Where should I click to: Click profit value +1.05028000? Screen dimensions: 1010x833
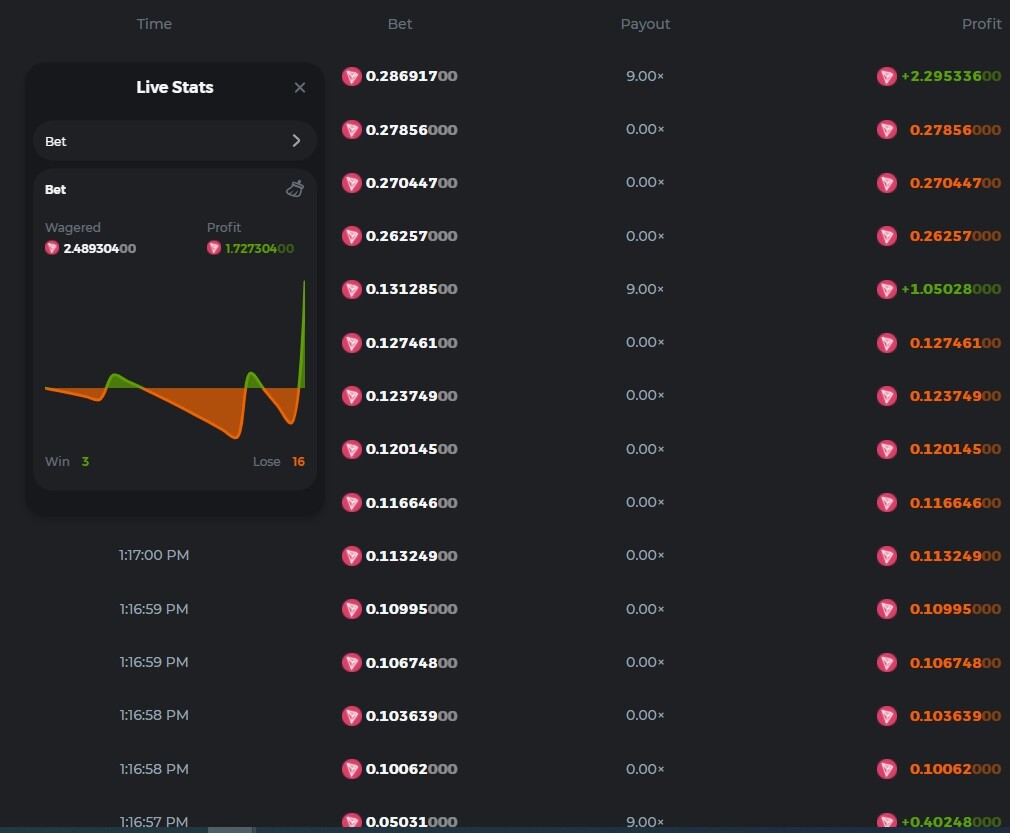click(x=951, y=289)
